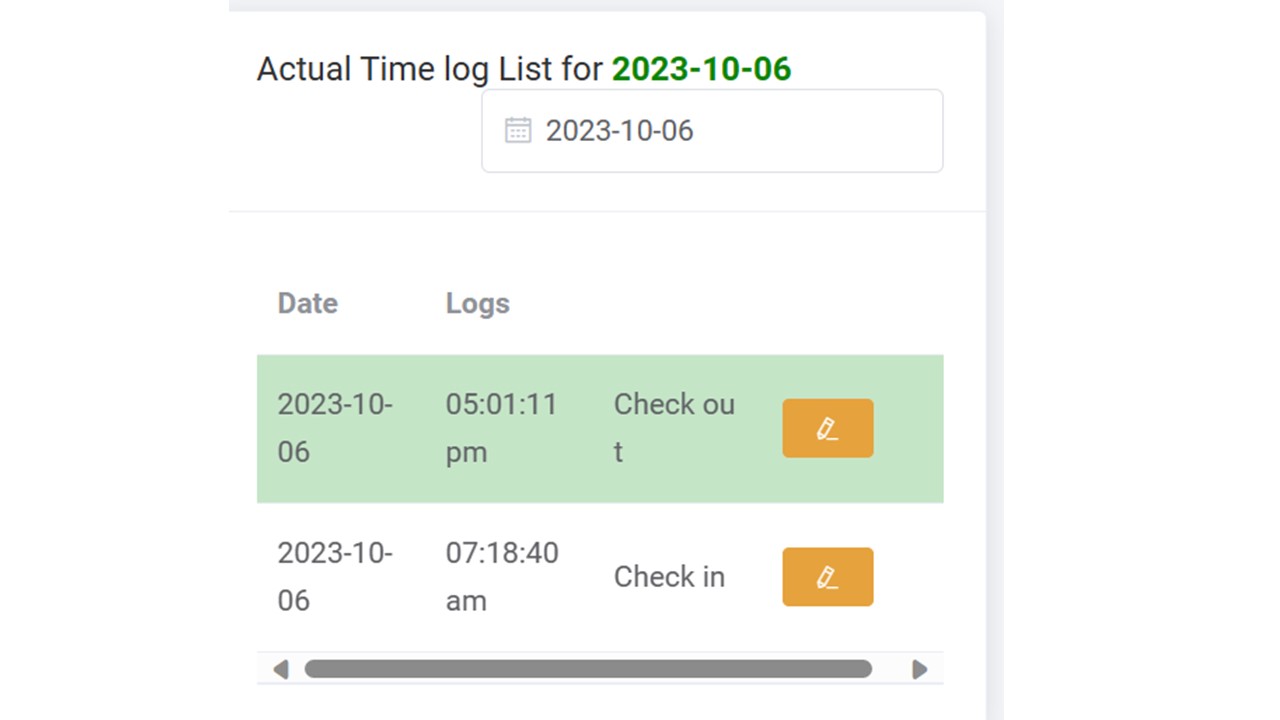Sort by the Date column header
The height and width of the screenshot is (720, 1280).
point(308,304)
